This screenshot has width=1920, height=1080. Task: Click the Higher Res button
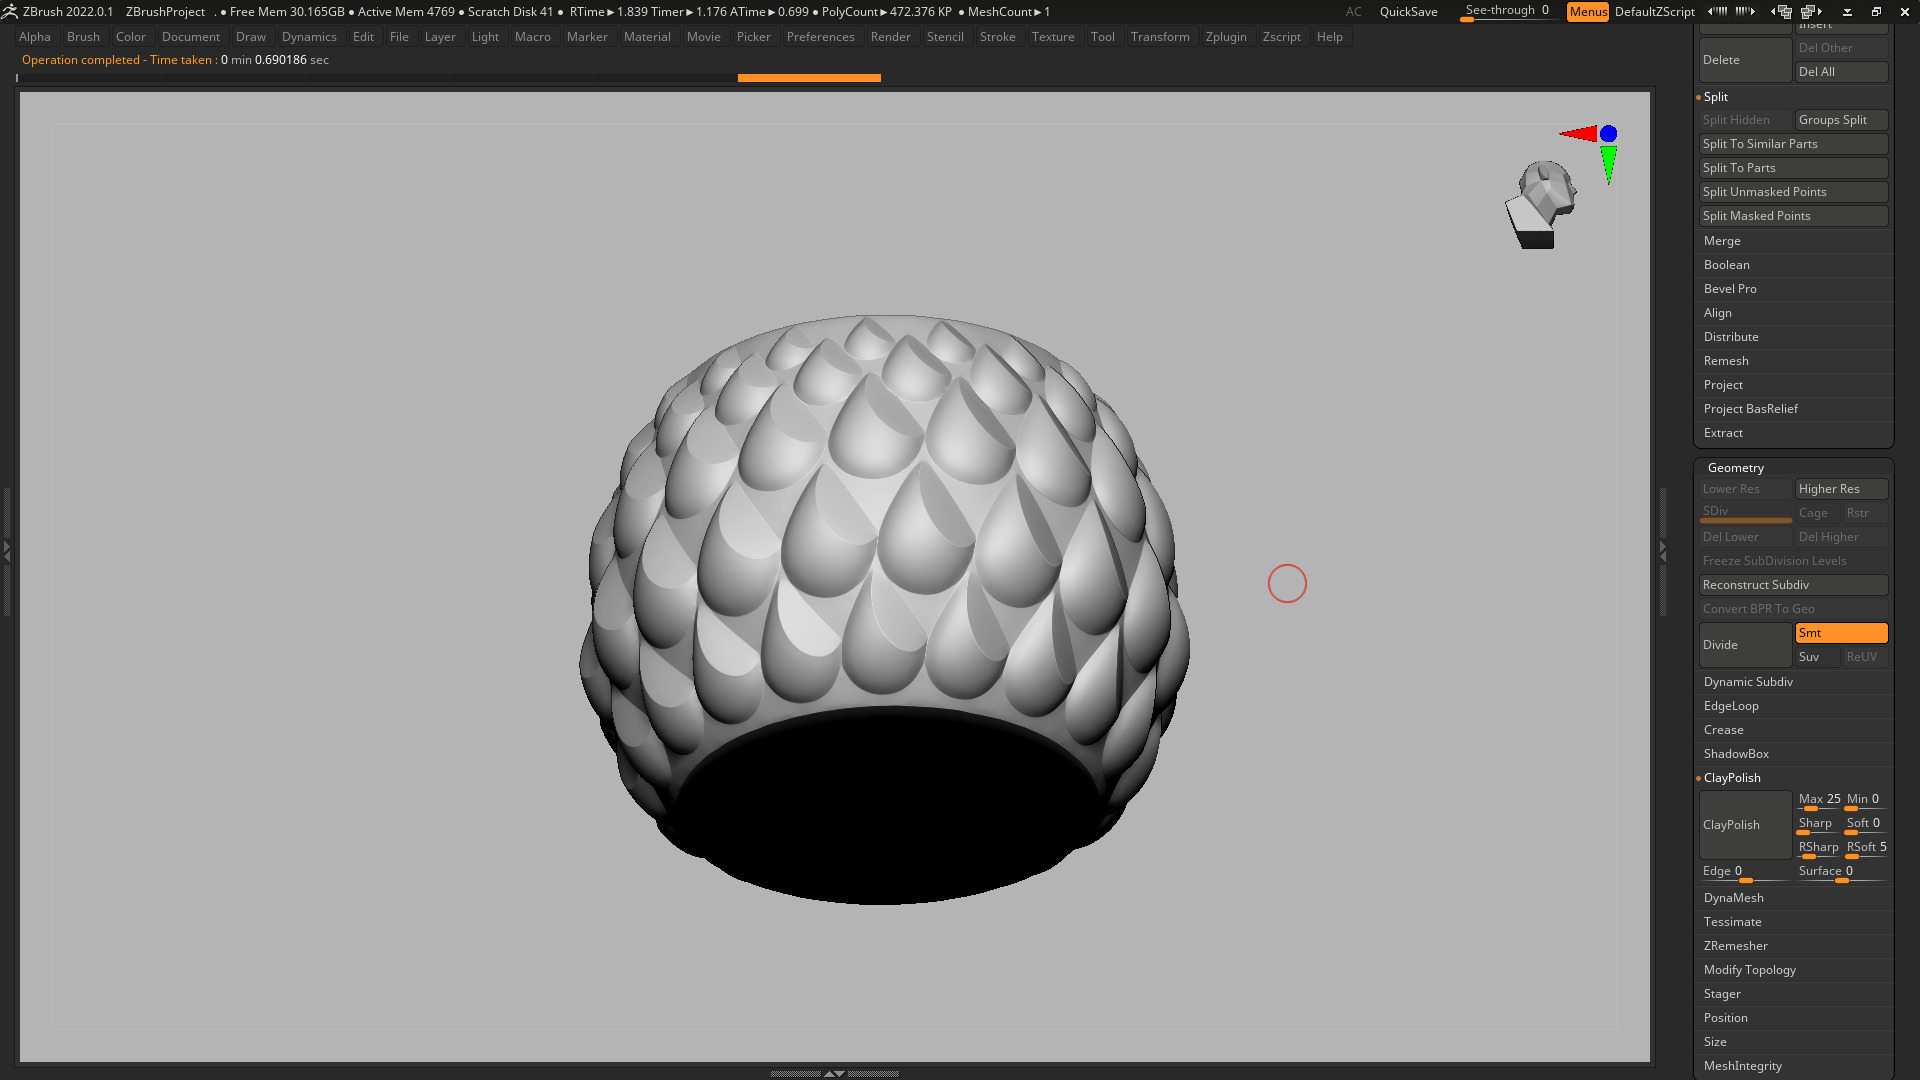coord(1841,489)
